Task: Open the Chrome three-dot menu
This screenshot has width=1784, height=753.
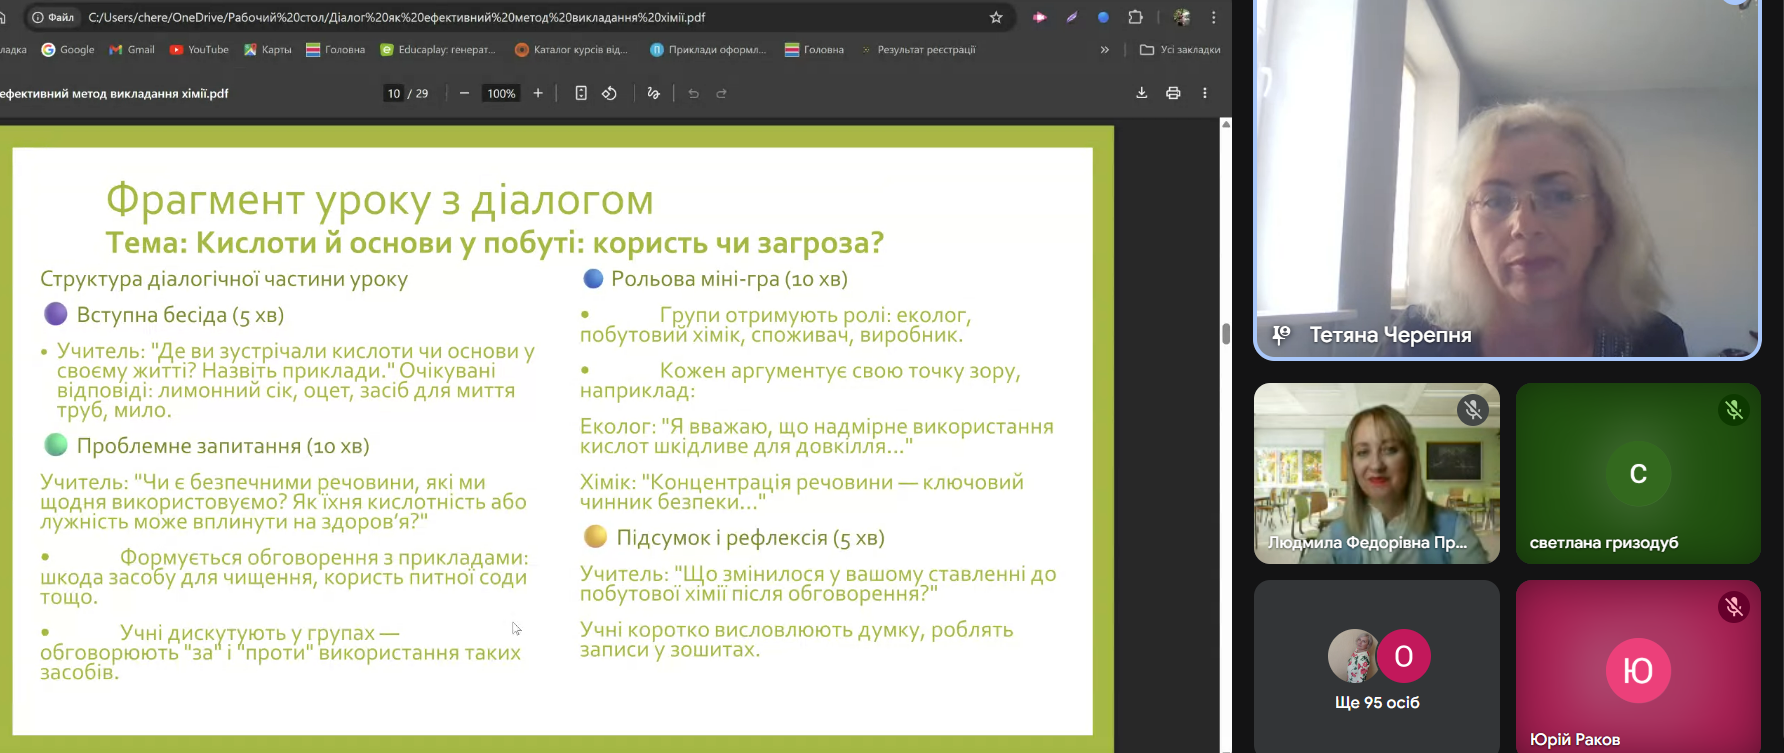Action: pos(1214,17)
